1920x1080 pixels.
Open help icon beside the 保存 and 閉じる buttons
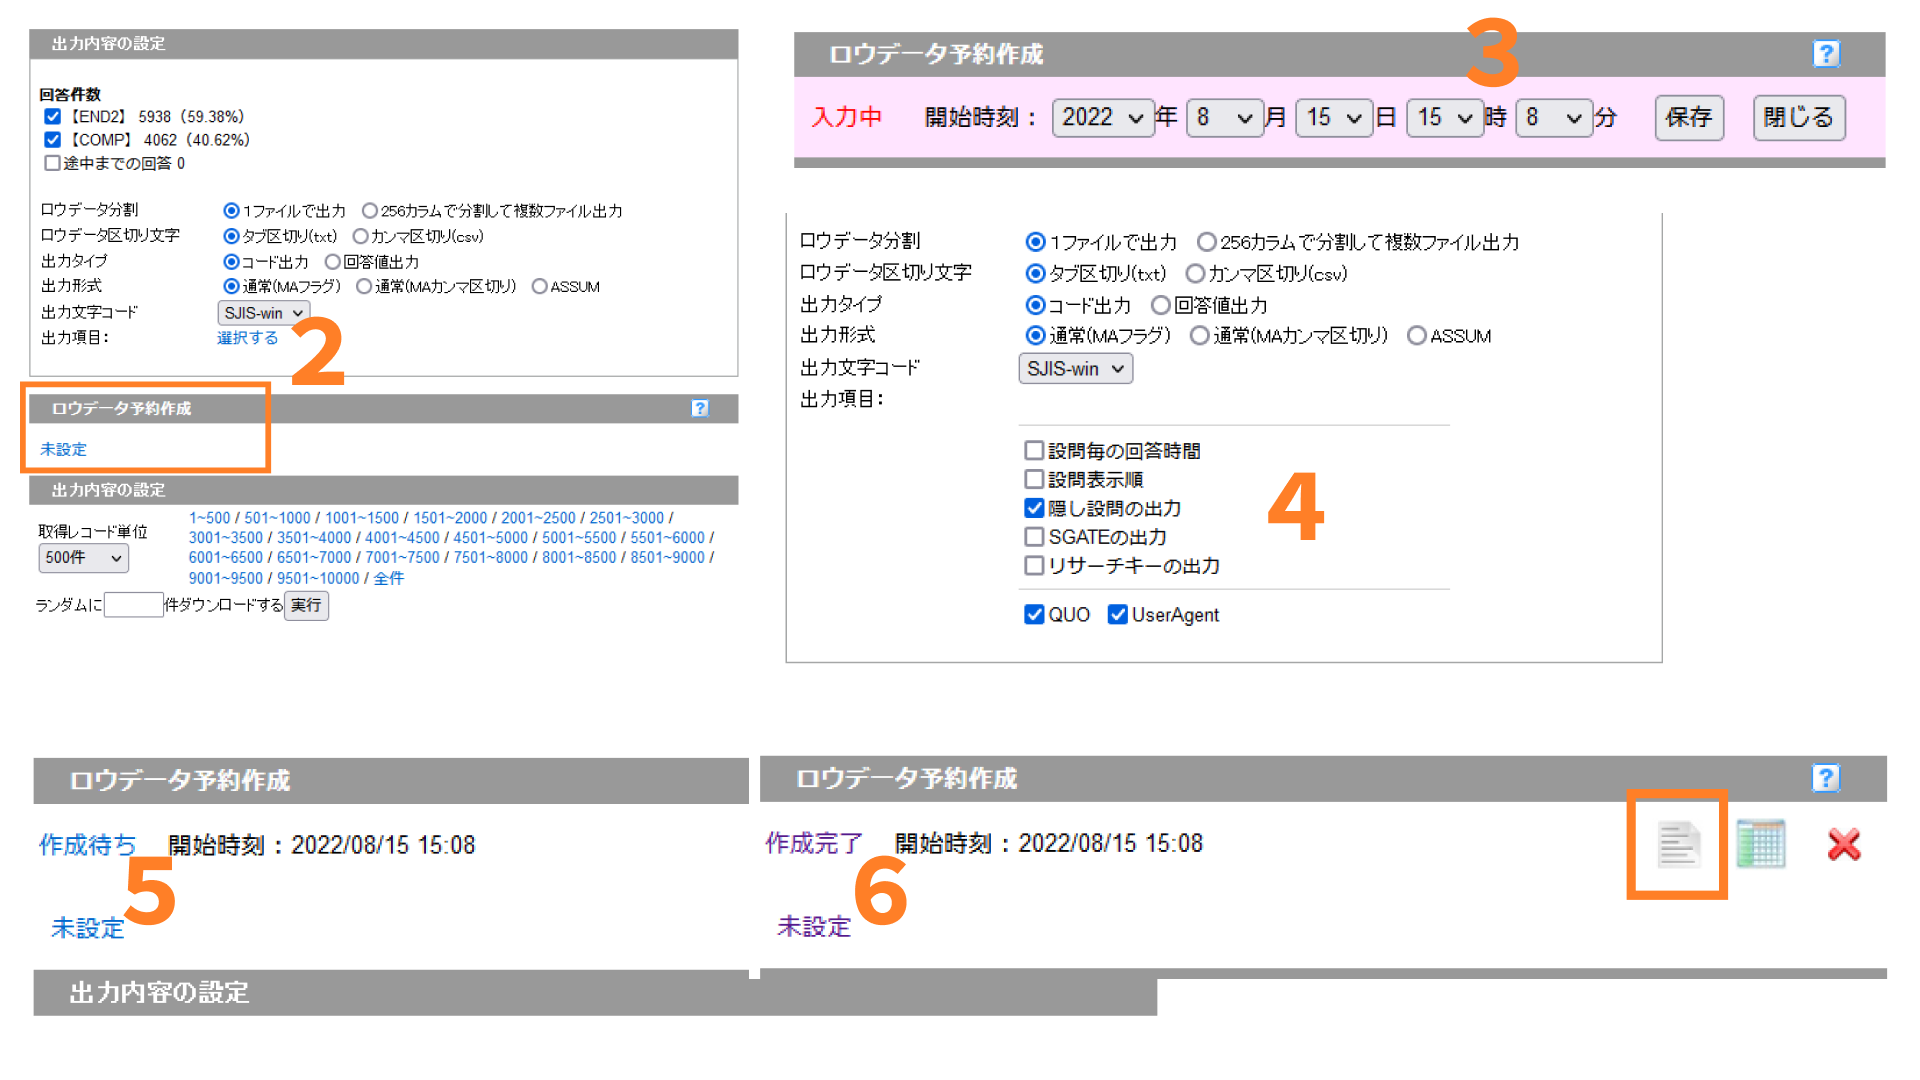coord(1826,54)
